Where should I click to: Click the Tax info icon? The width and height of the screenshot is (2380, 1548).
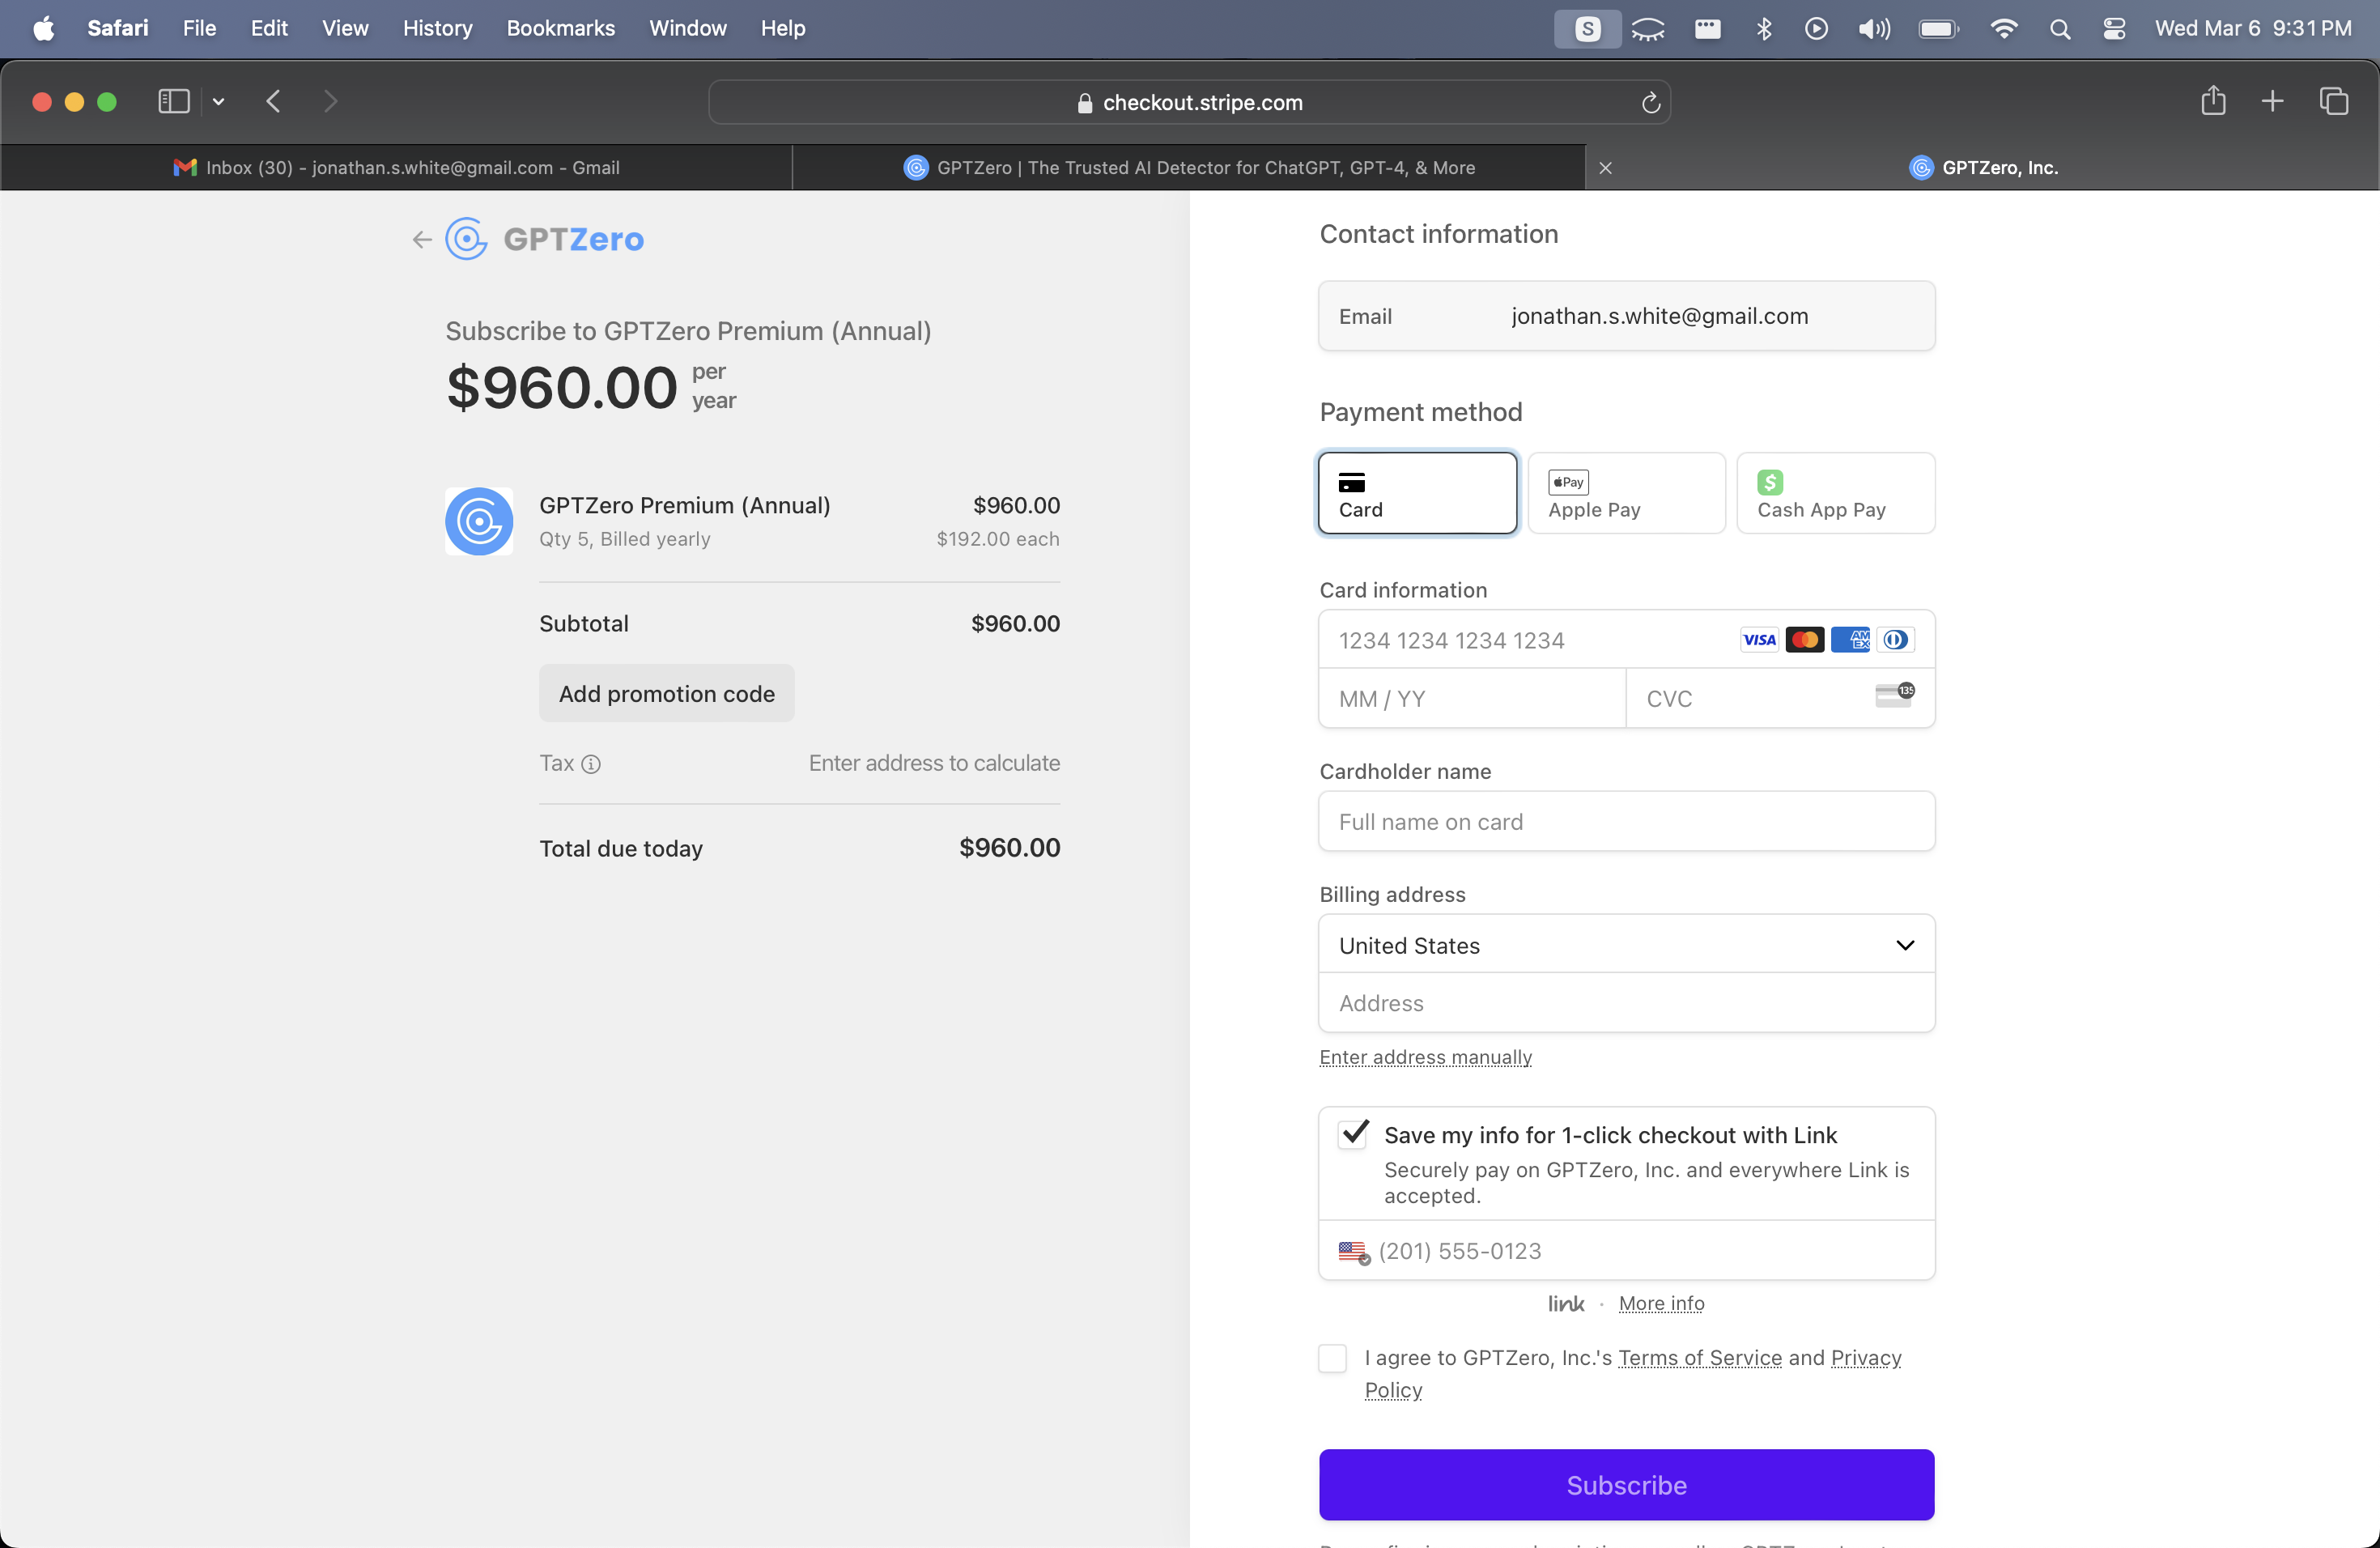point(591,764)
